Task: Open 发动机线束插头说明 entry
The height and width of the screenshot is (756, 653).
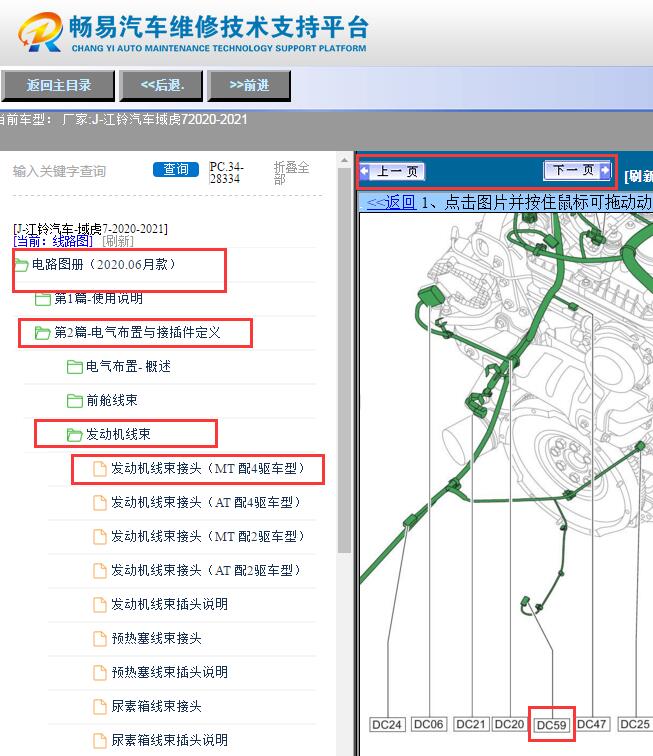Action: (x=169, y=605)
